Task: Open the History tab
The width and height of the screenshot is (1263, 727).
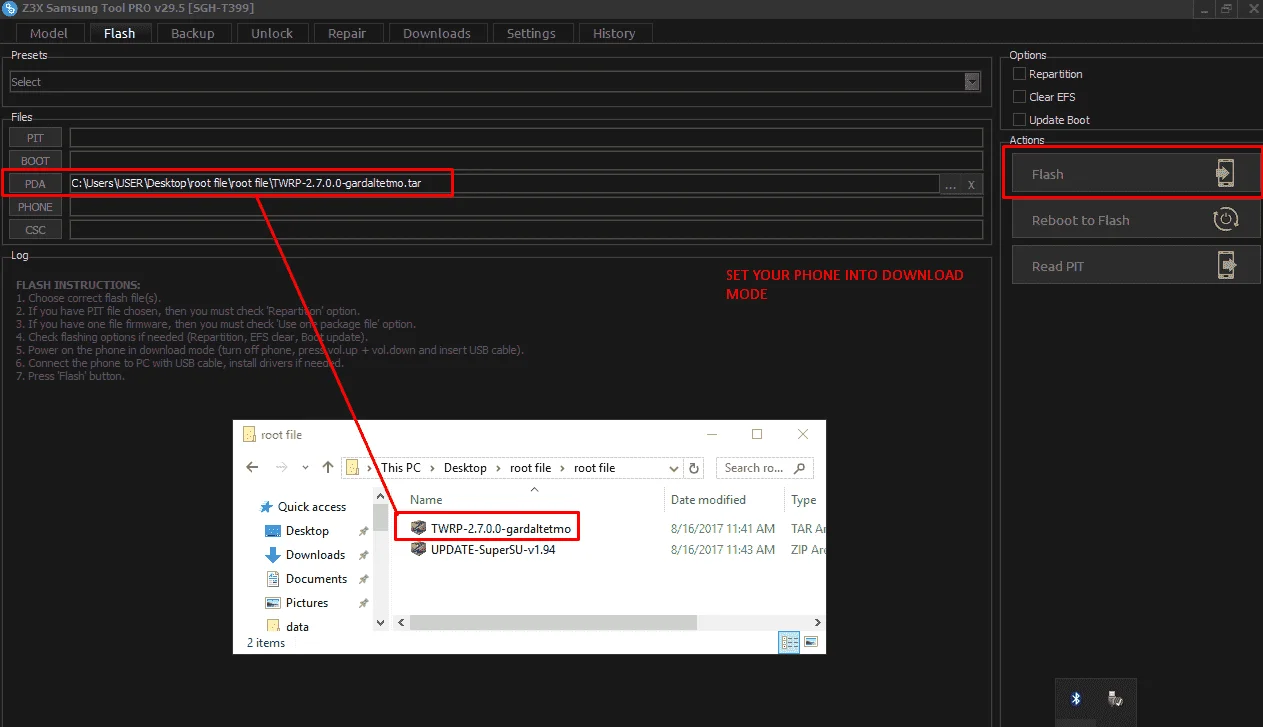Action: pos(614,33)
